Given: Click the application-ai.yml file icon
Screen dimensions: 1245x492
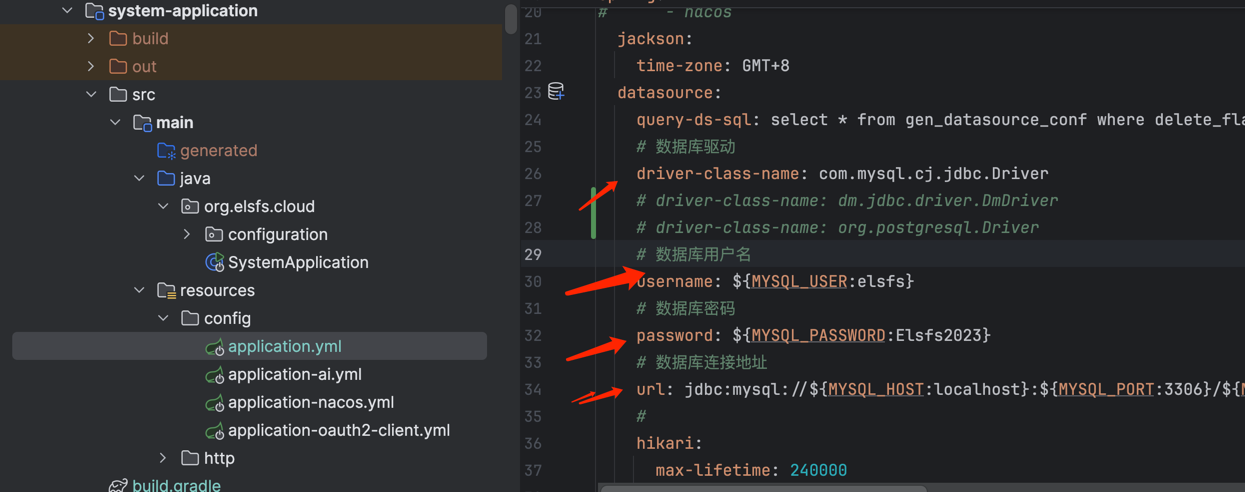Looking at the screenshot, I should point(214,375).
